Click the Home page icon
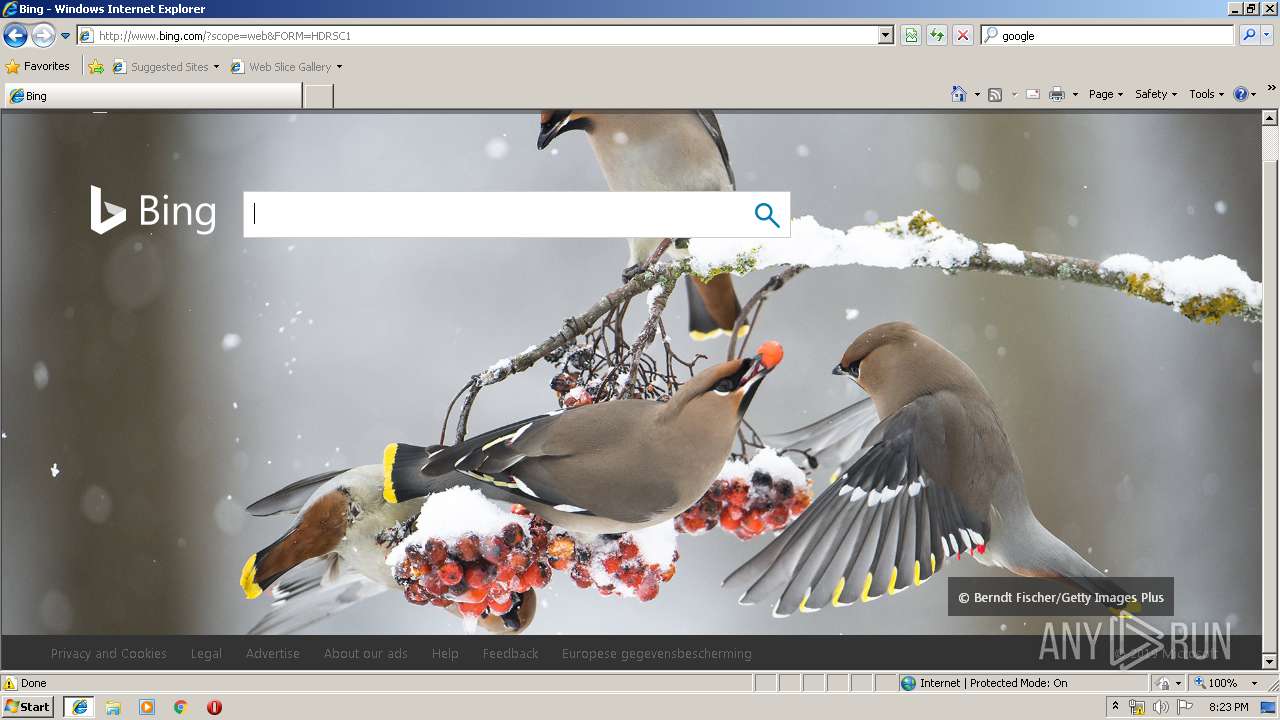This screenshot has width=1280, height=720. [x=959, y=94]
